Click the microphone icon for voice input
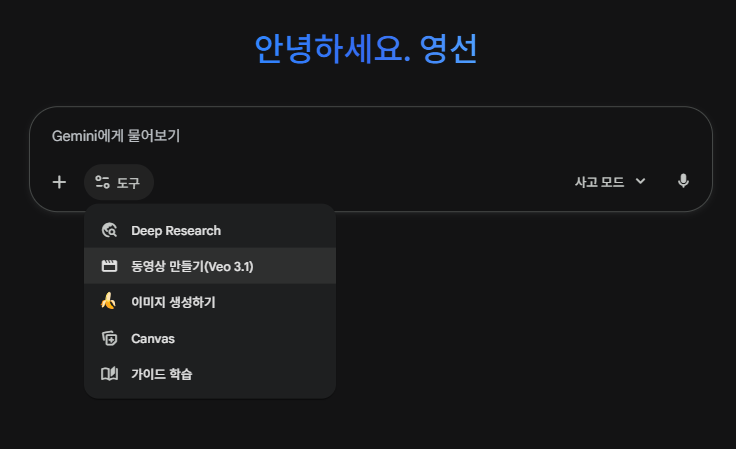Viewport: 736px width, 449px height. pyautogui.click(x=683, y=181)
